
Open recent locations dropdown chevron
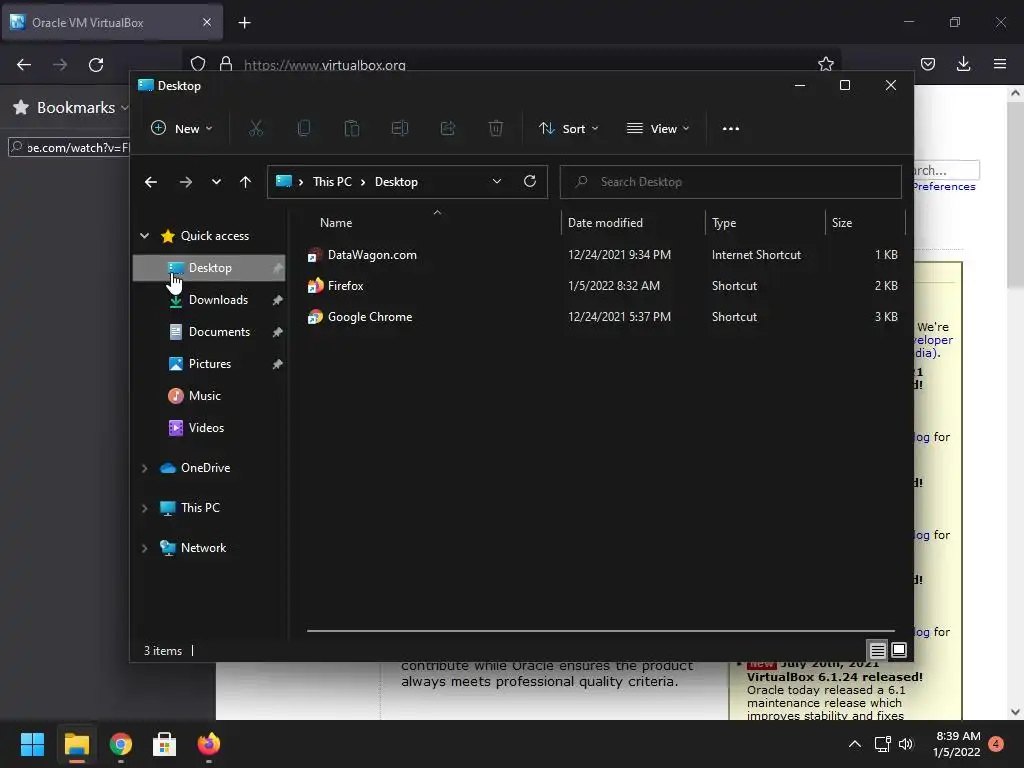[x=216, y=182]
